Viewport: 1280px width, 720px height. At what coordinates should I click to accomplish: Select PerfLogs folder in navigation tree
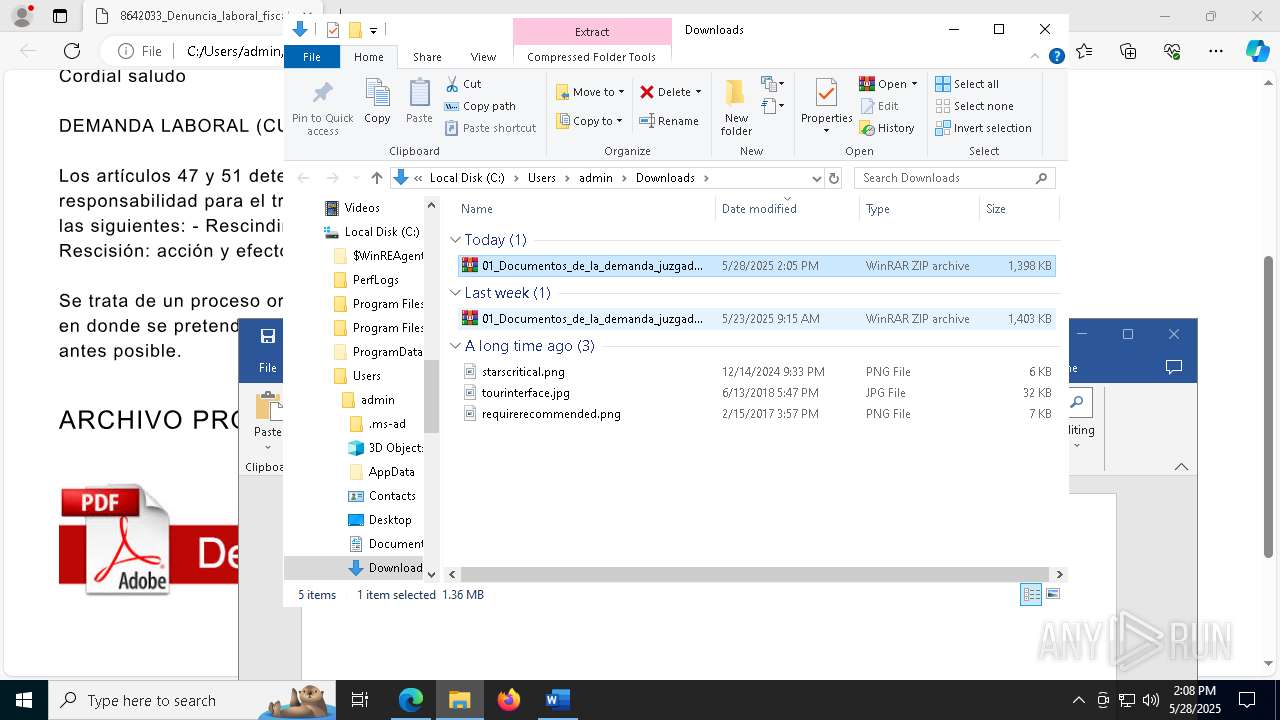[365, 280]
